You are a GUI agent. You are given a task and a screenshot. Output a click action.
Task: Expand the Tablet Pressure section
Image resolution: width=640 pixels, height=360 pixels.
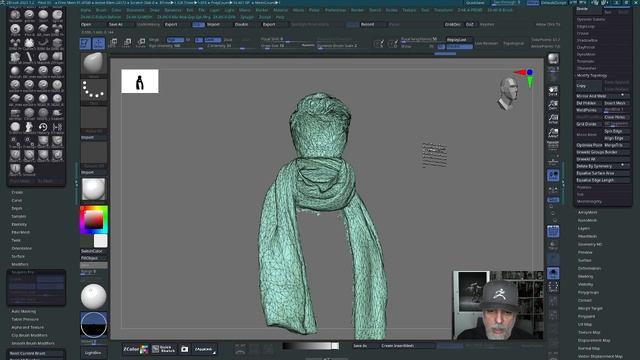pos(25,319)
